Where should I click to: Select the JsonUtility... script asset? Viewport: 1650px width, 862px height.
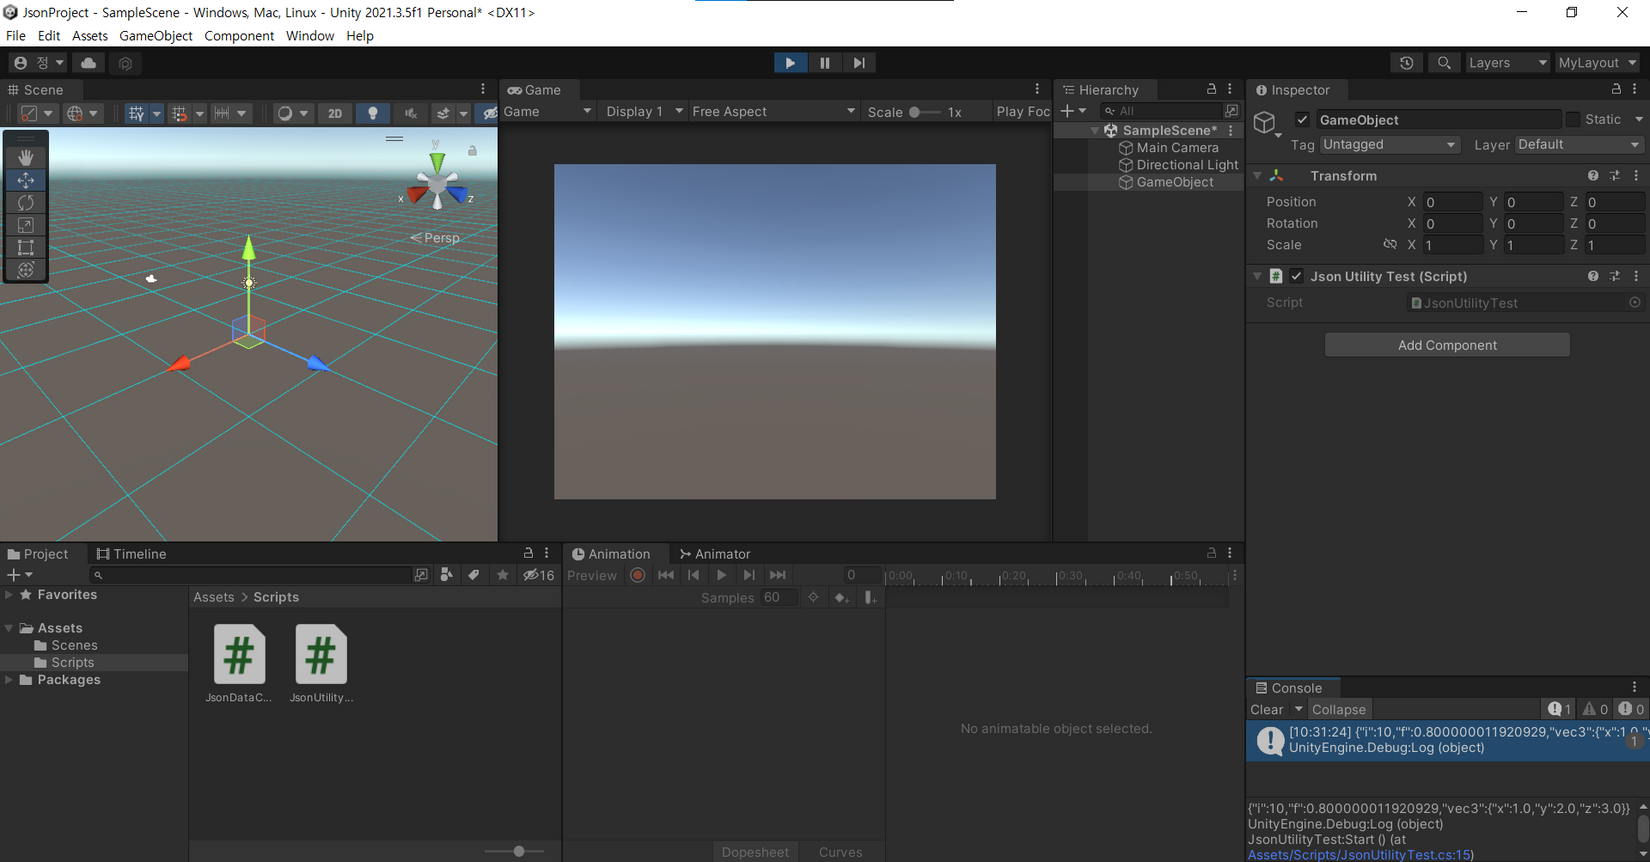pos(321,664)
